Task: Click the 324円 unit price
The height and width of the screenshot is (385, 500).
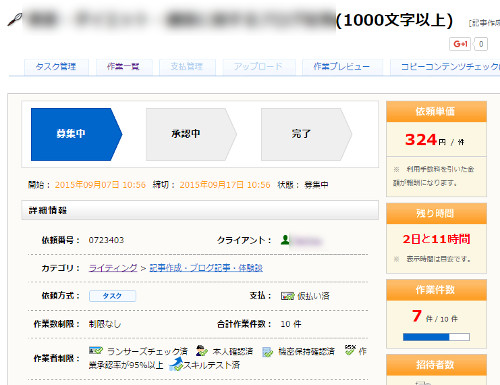Action: [x=434, y=140]
